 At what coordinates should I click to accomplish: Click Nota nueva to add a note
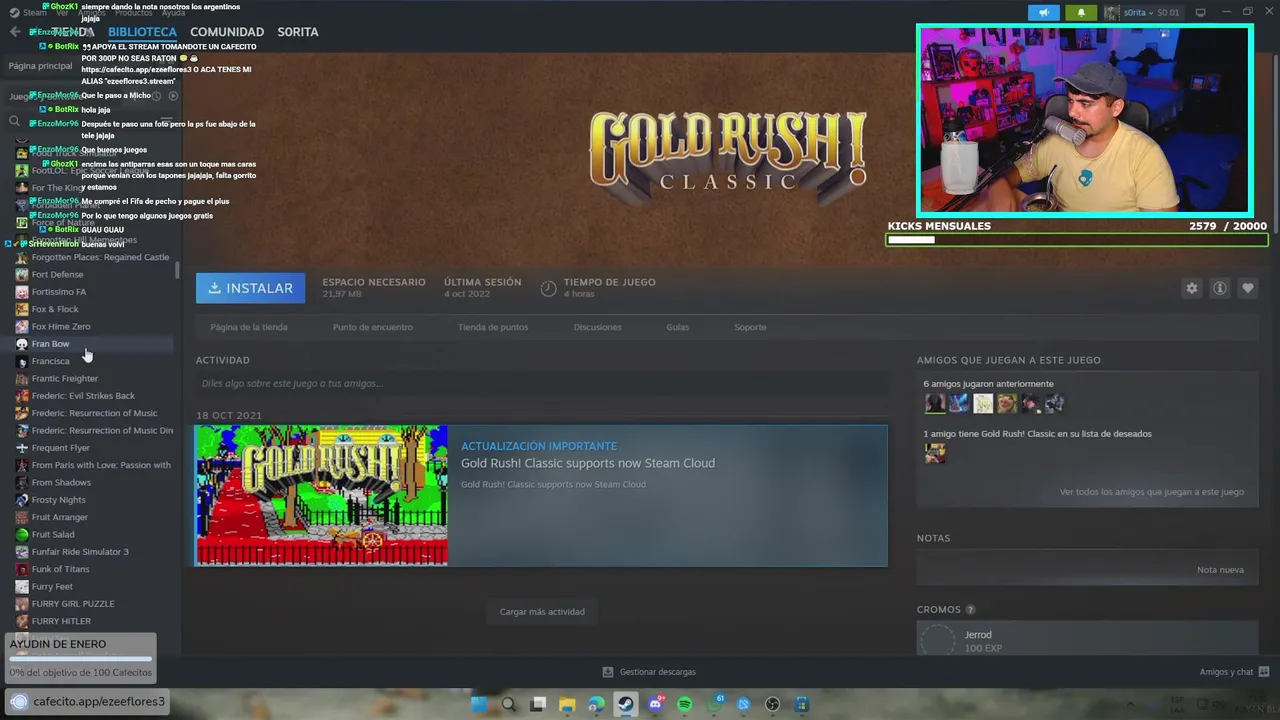point(1220,570)
